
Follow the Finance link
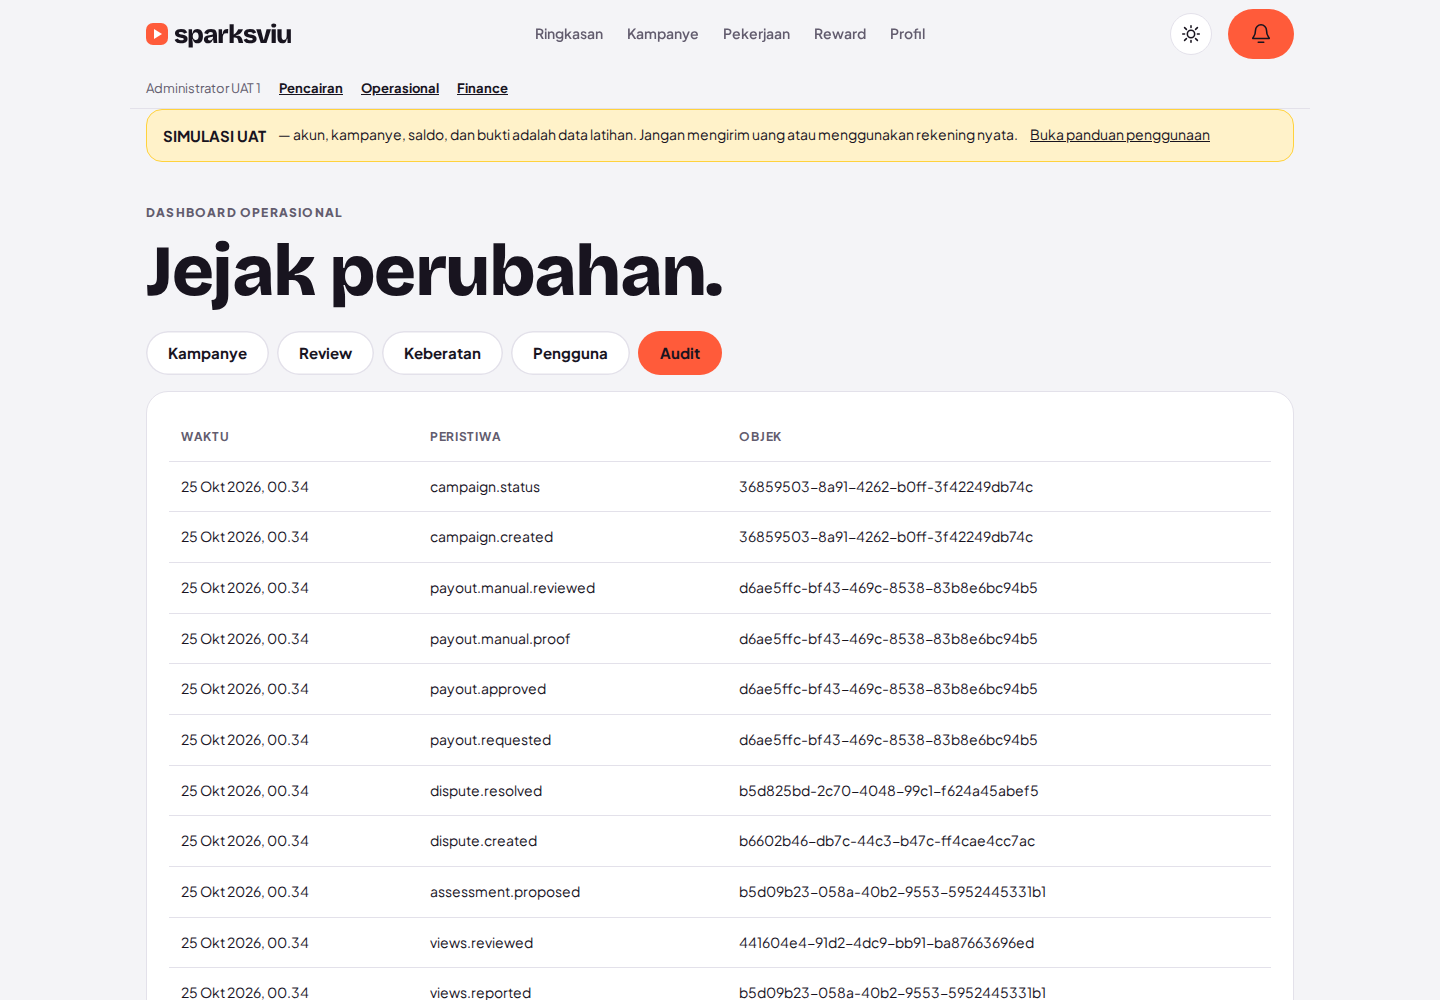pos(482,88)
